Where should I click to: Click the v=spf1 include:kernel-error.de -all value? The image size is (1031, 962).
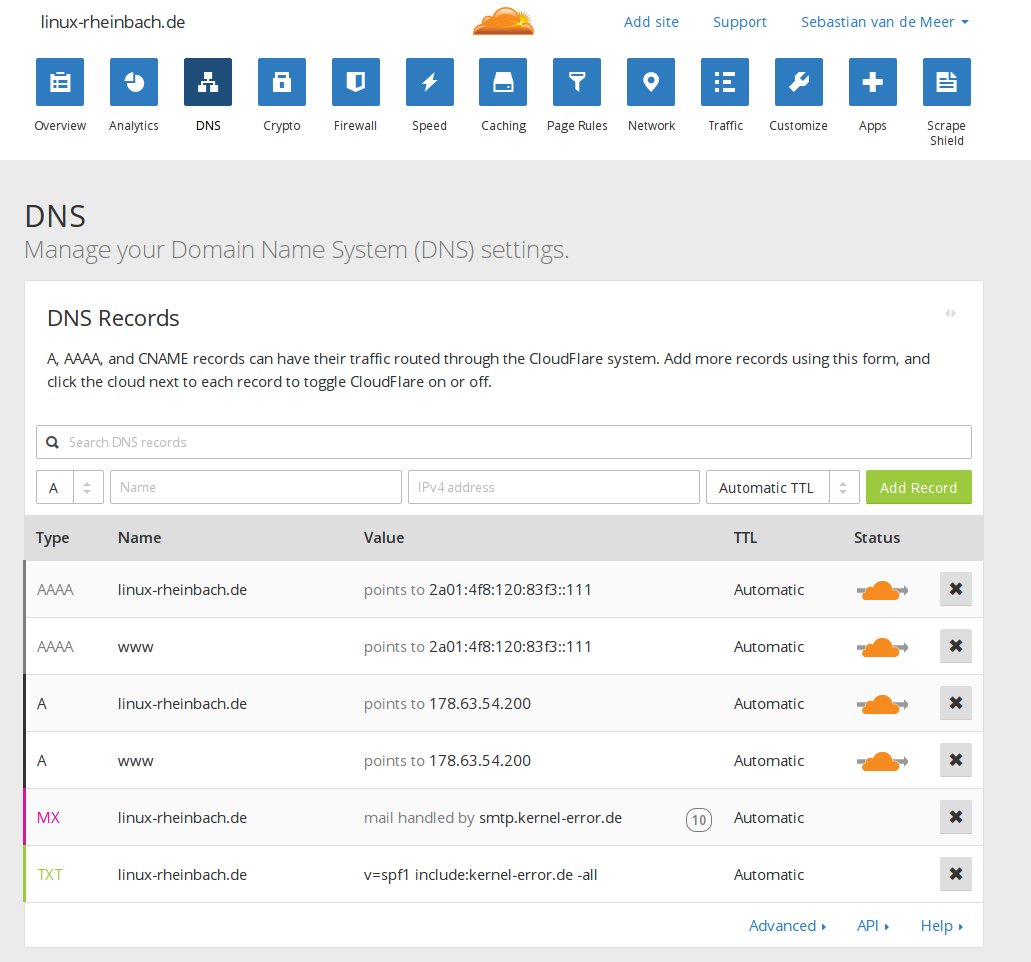pyautogui.click(x=481, y=875)
